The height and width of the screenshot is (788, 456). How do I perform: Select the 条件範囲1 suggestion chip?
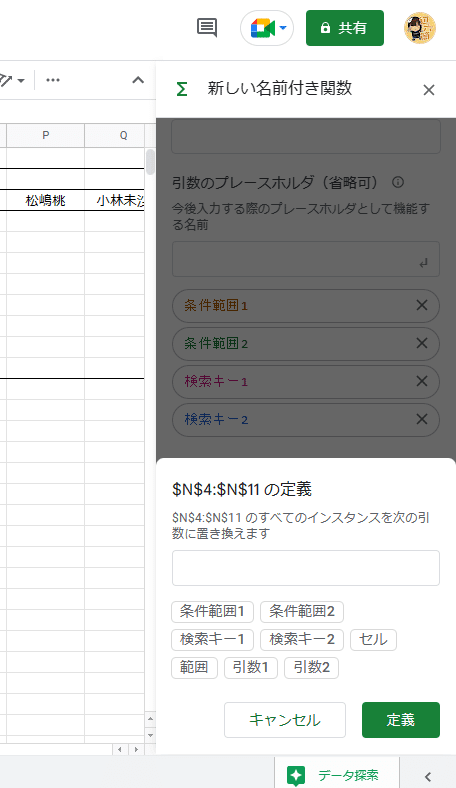(x=212, y=612)
